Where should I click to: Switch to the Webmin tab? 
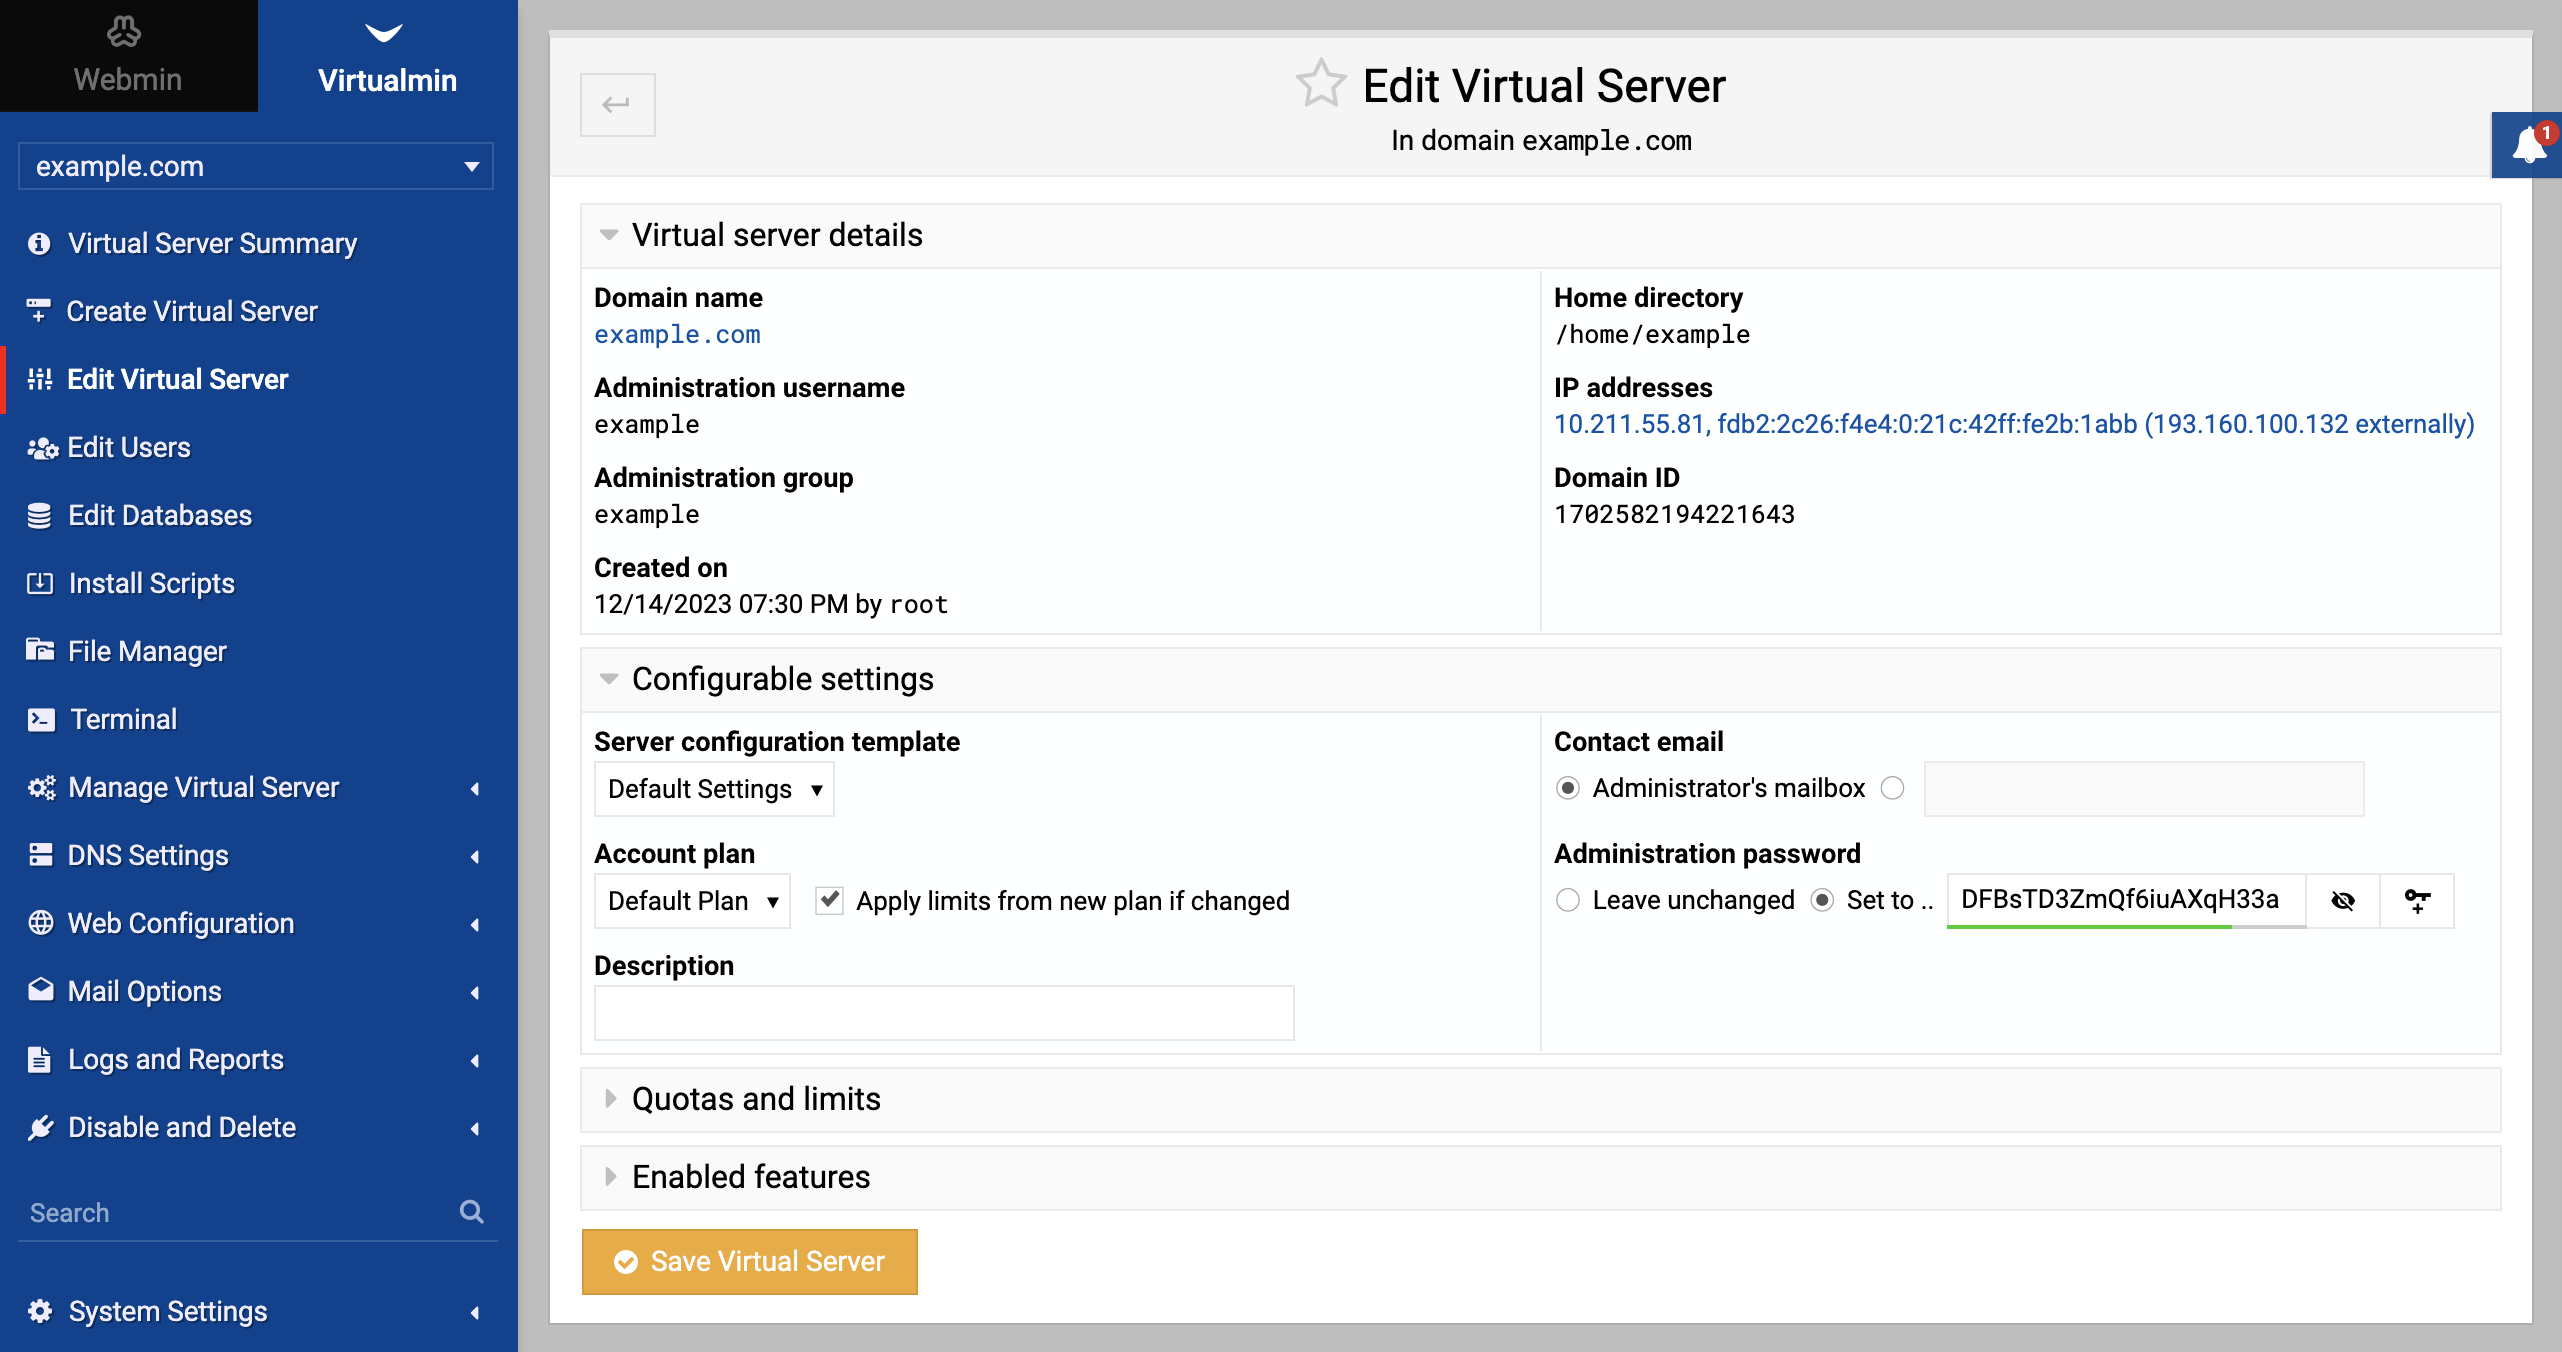coord(129,56)
